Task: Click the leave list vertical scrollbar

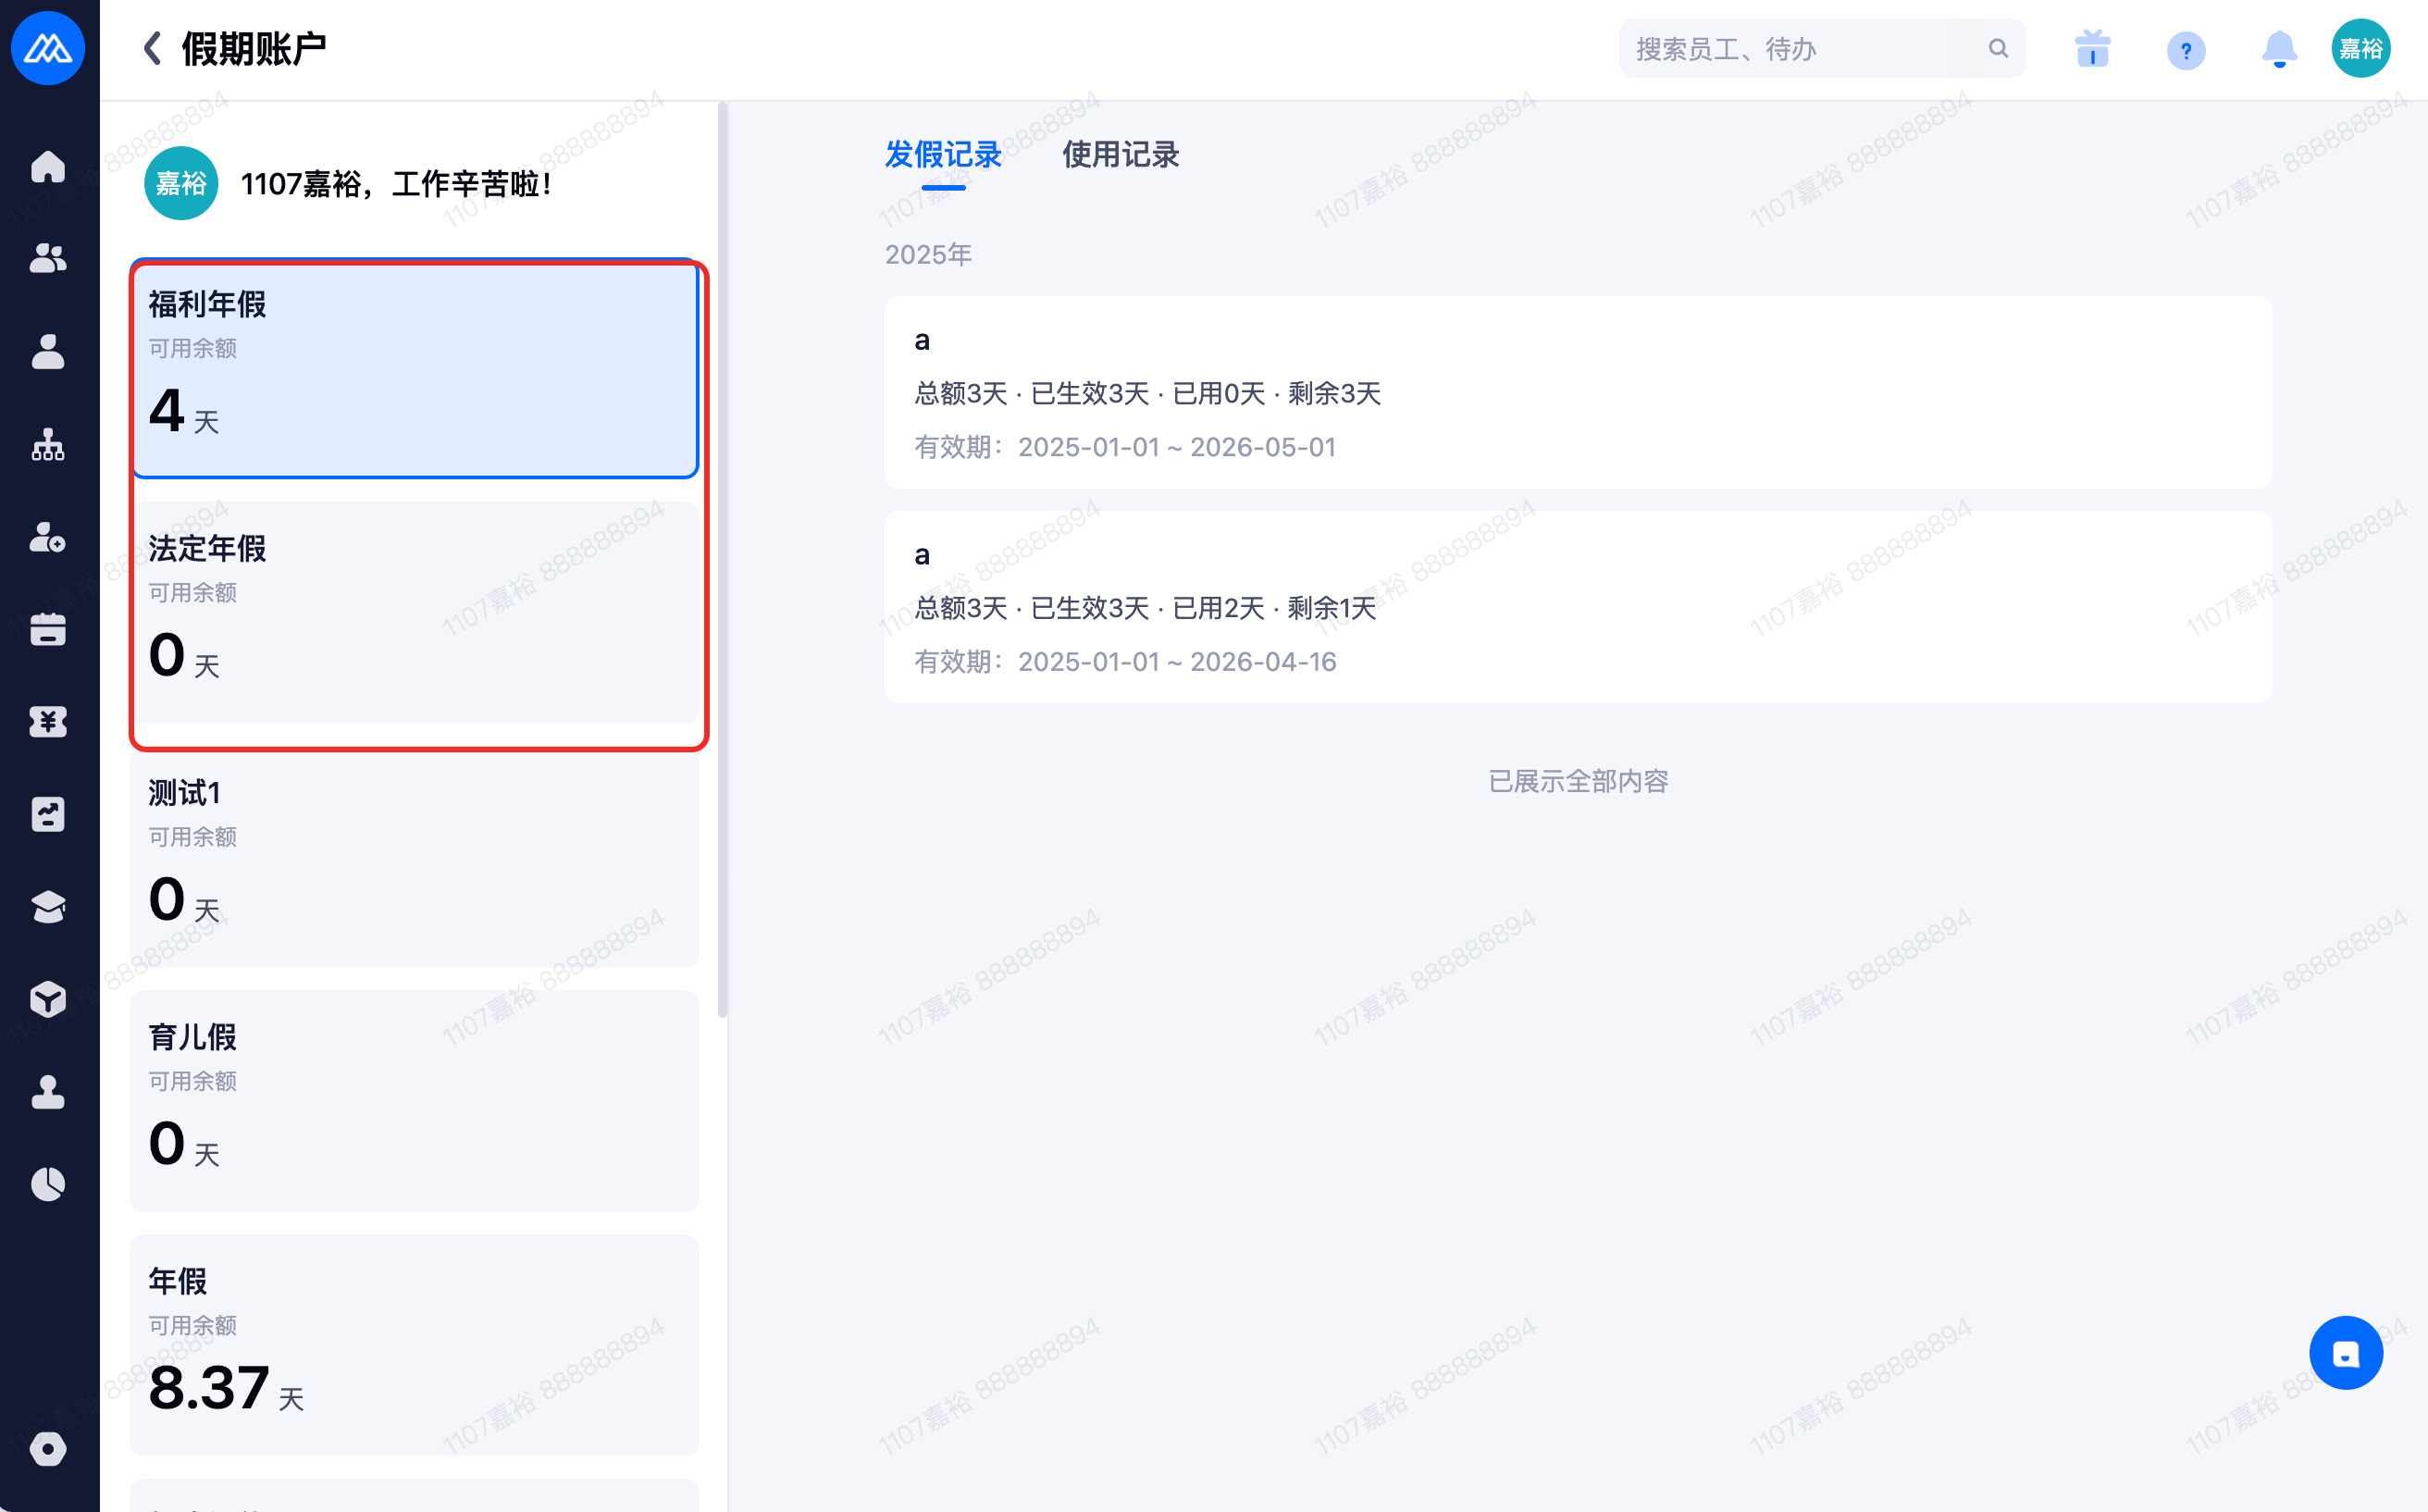Action: tap(722, 560)
